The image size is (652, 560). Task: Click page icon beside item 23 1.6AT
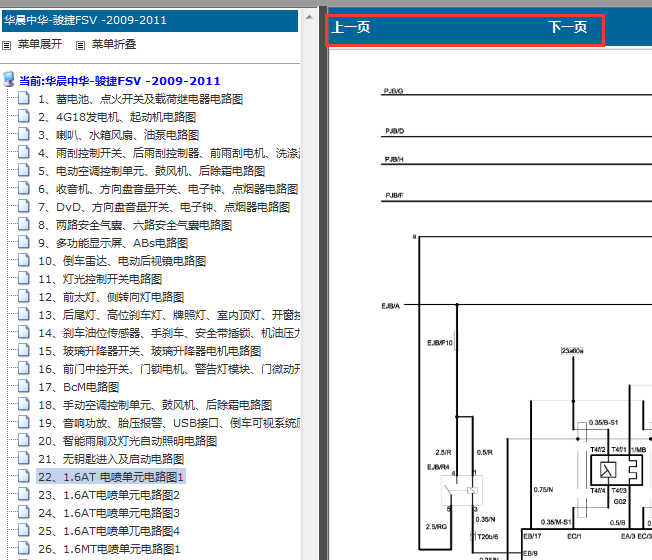pos(24,494)
